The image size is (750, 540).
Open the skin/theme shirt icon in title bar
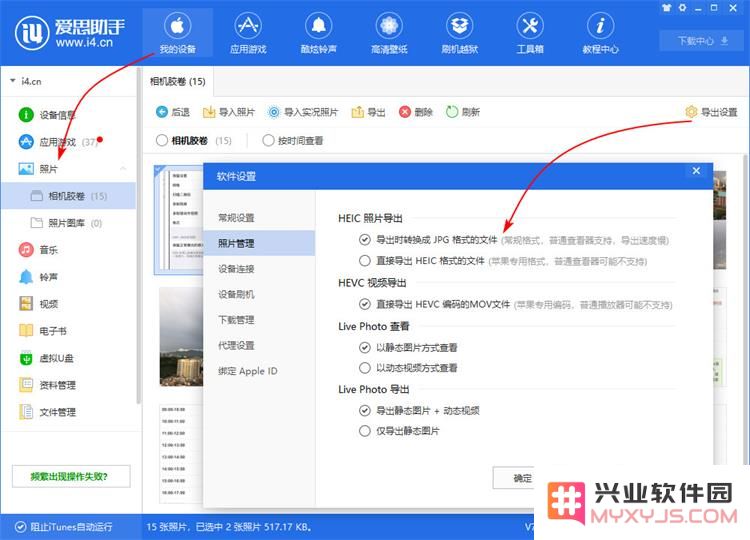[666, 8]
